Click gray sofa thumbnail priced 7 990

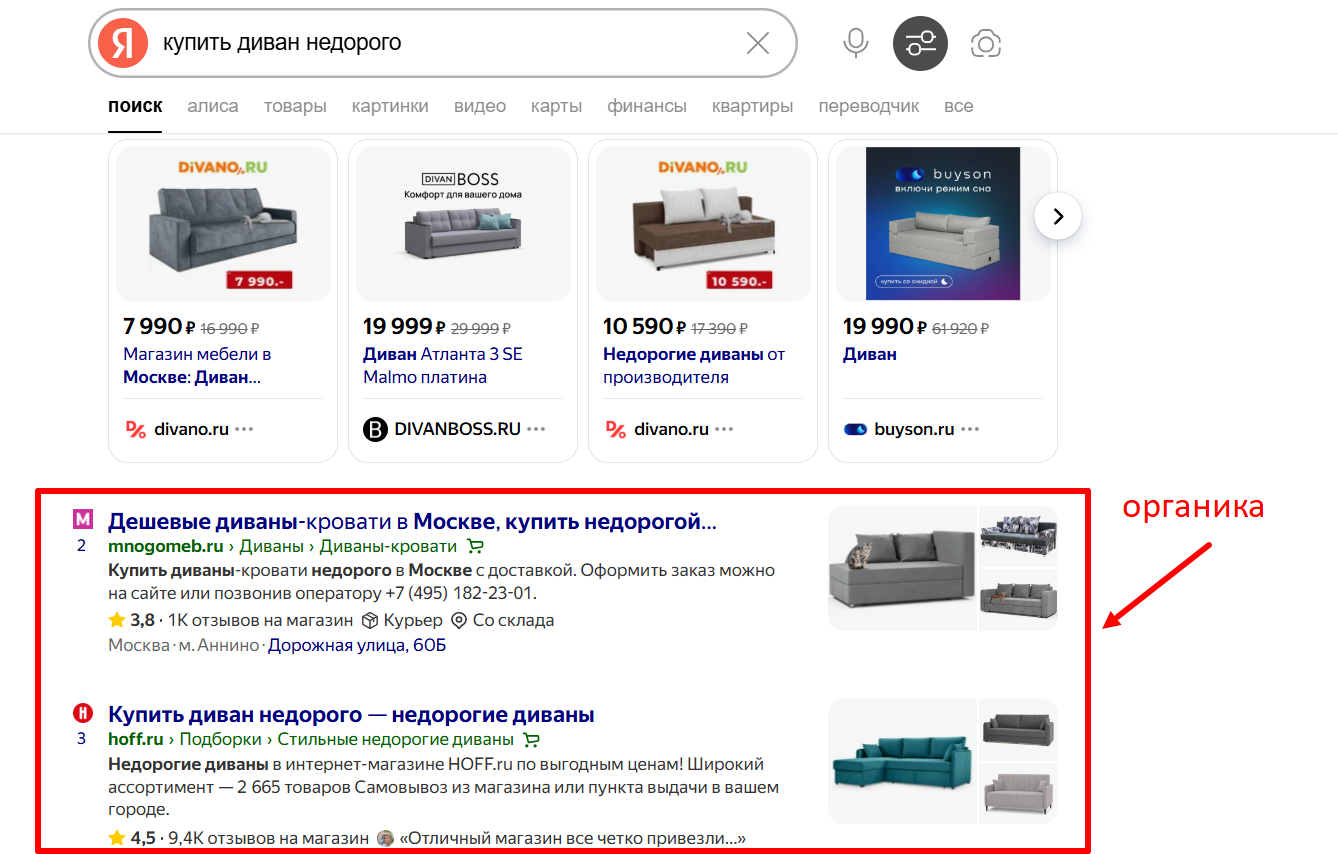click(223, 224)
